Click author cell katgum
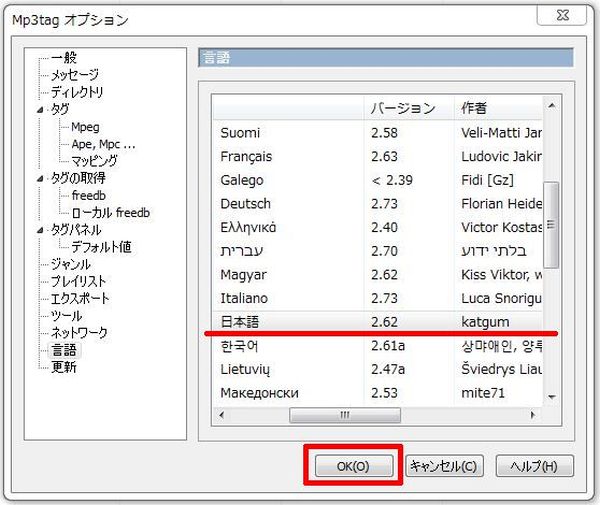Image resolution: width=600 pixels, height=505 pixels. coord(485,323)
